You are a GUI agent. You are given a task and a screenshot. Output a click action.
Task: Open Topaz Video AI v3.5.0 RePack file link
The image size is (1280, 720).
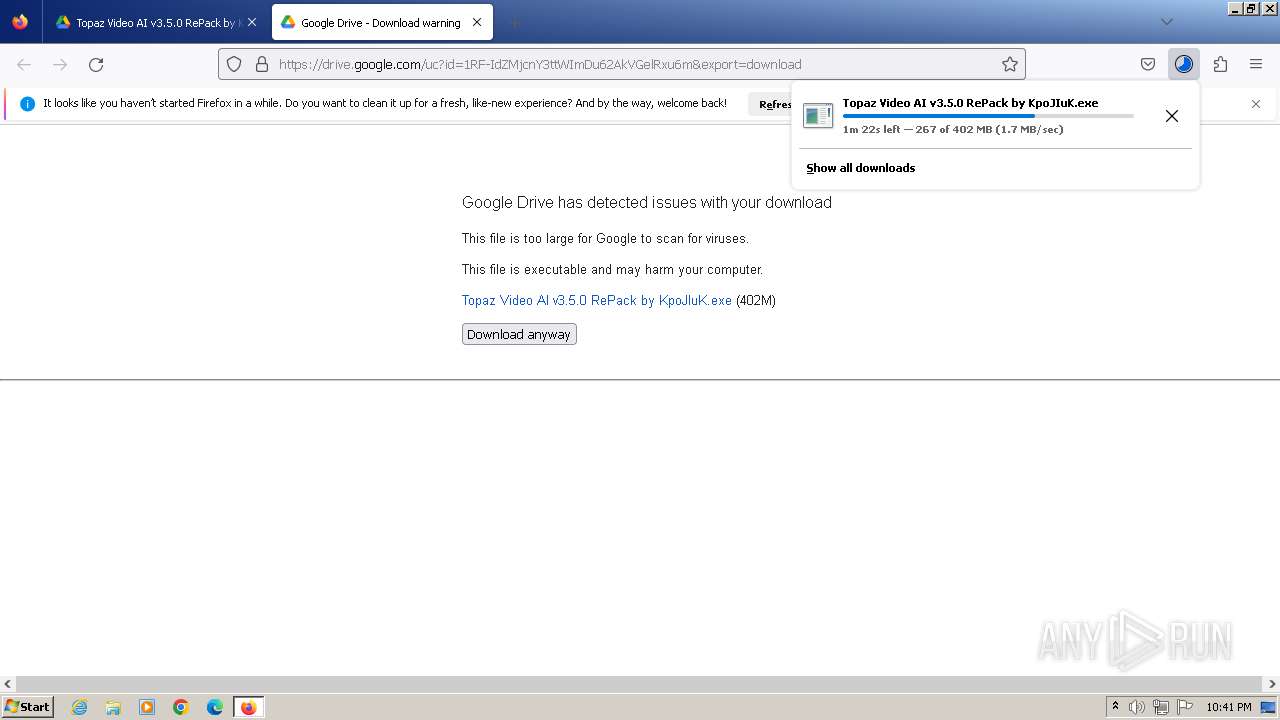pyautogui.click(x=597, y=300)
